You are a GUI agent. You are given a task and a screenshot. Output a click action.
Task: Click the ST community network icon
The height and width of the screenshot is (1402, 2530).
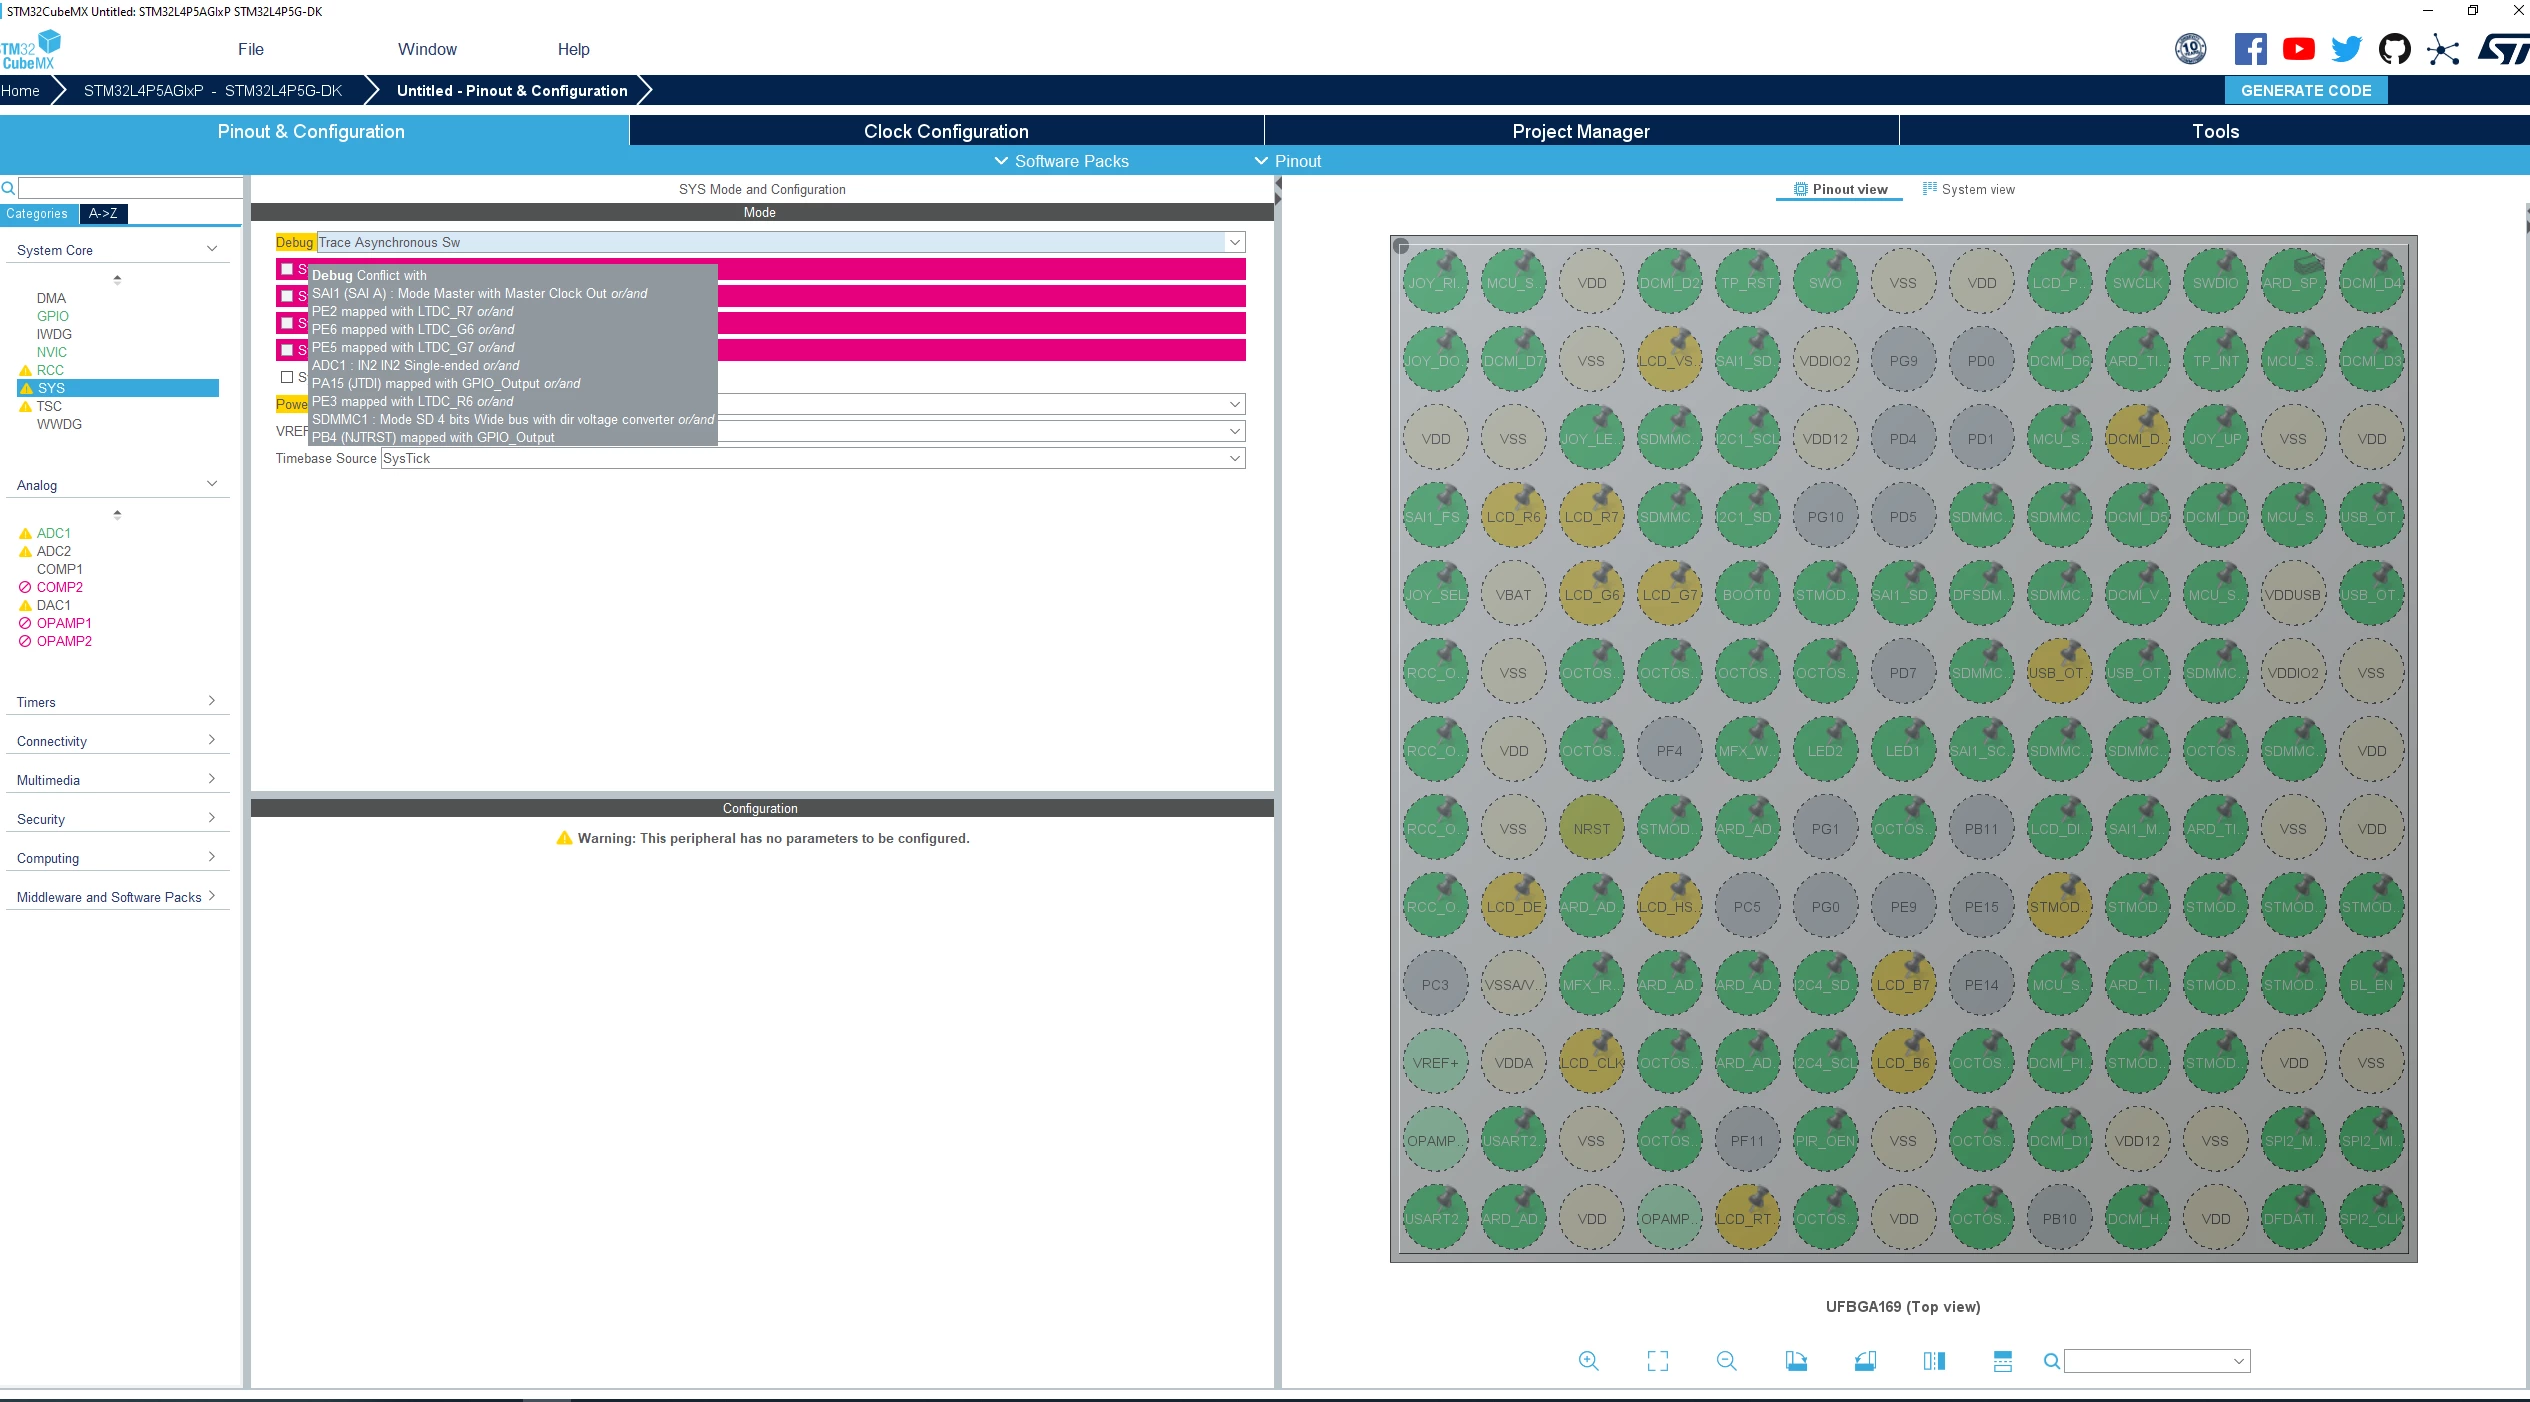point(2442,49)
